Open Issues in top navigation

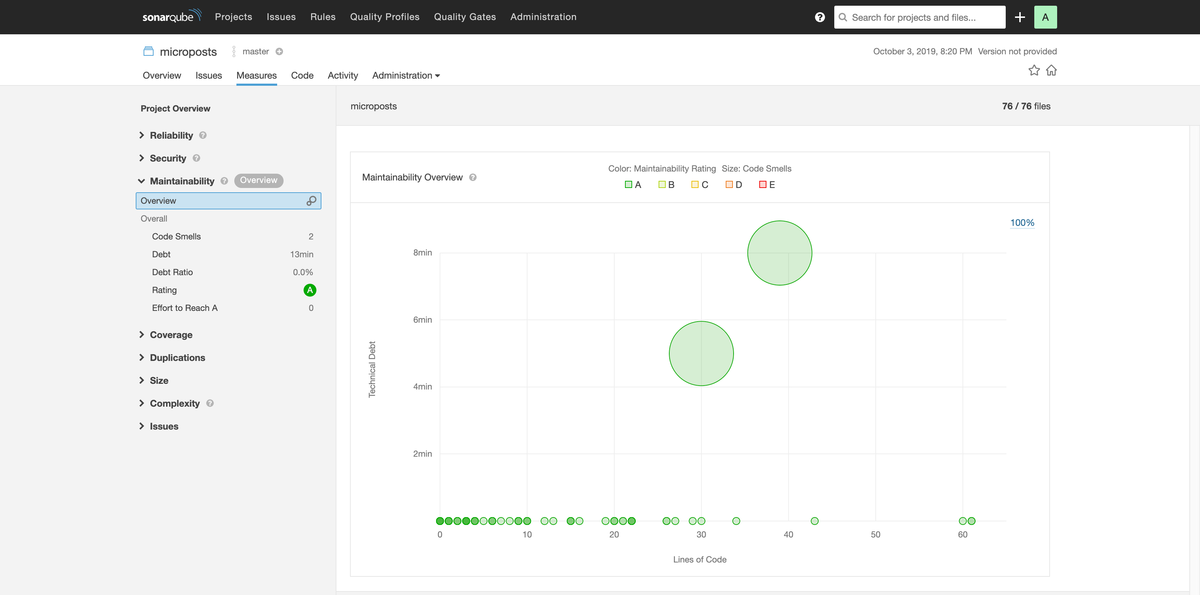point(281,17)
